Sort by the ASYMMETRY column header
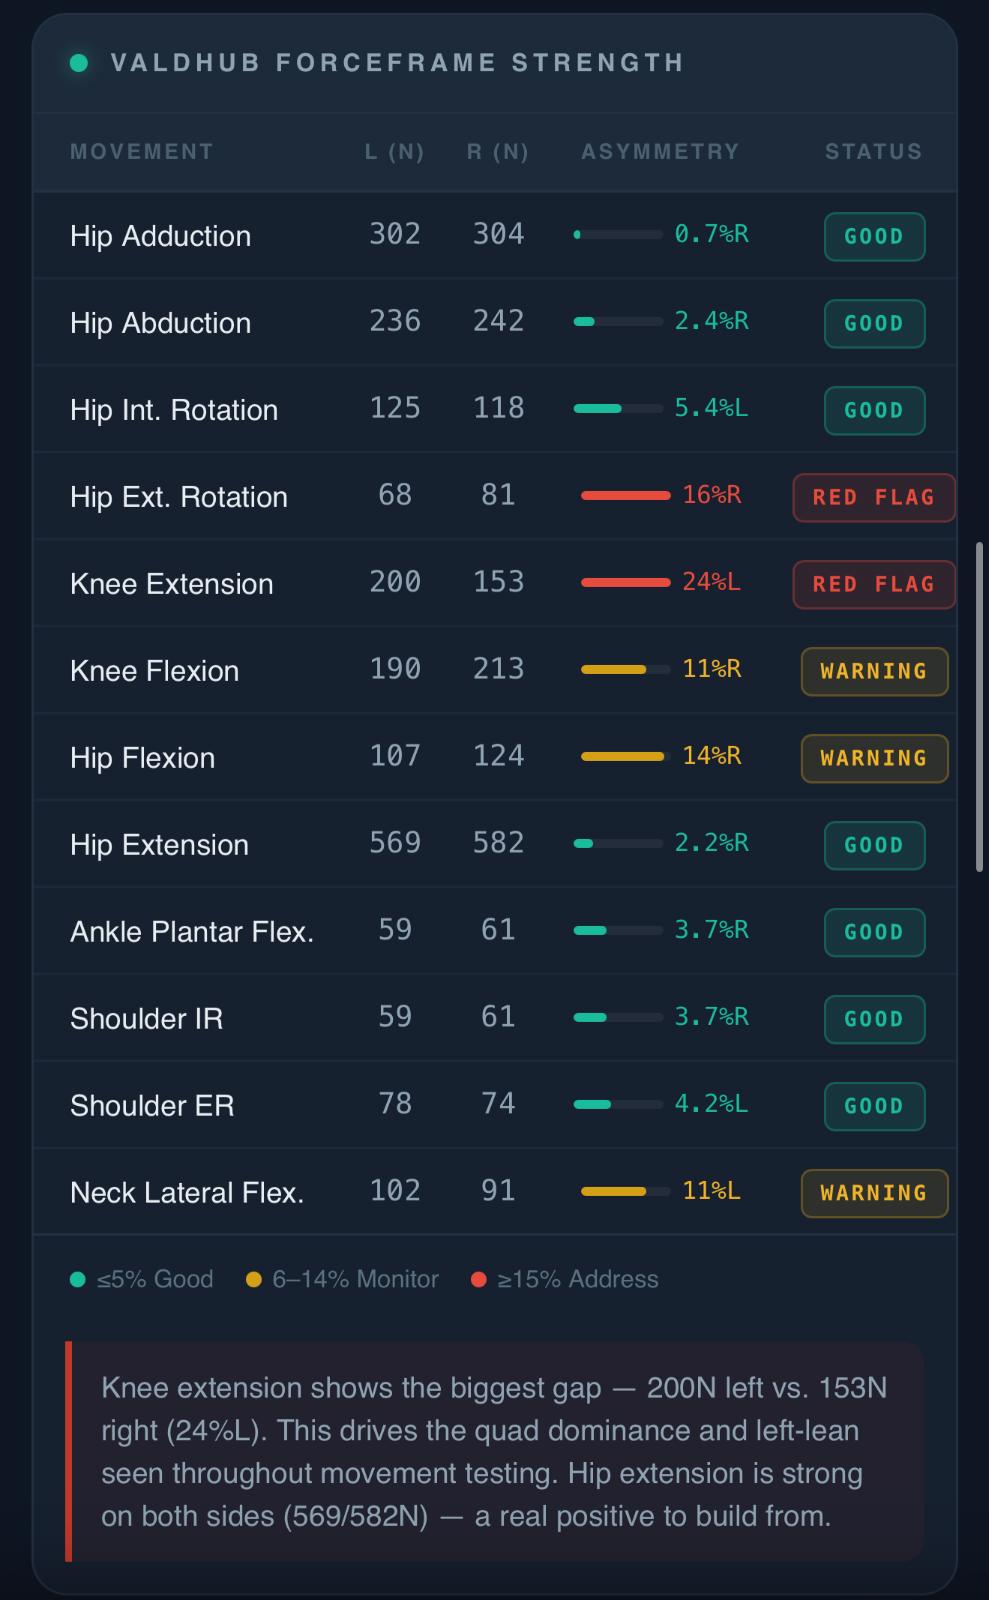 coord(660,152)
